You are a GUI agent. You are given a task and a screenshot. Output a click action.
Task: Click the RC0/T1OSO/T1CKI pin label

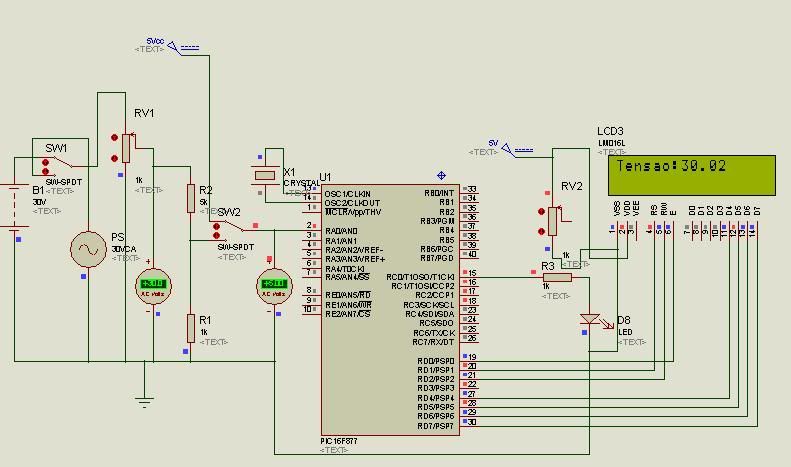(x=420, y=277)
